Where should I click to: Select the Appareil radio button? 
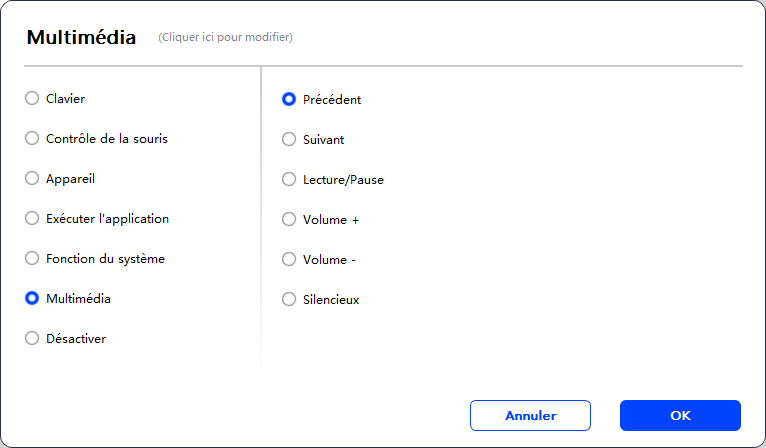tap(32, 179)
